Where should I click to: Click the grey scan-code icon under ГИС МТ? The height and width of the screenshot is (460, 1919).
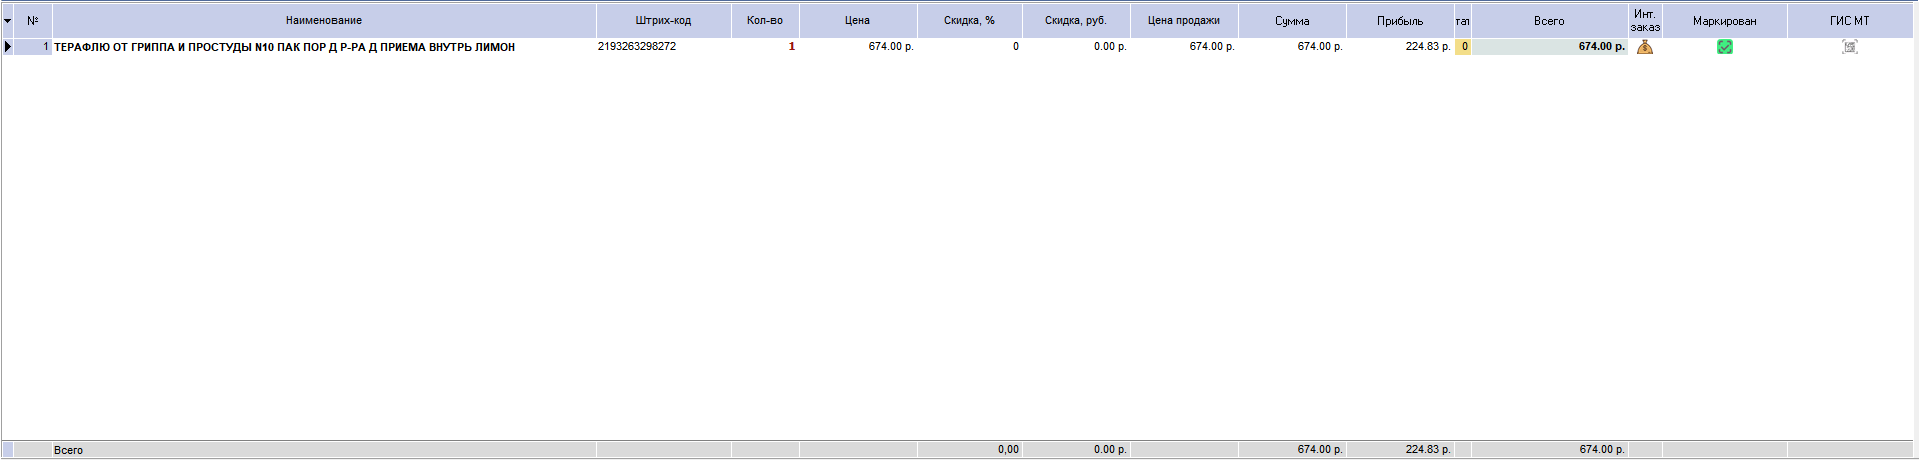[x=1850, y=47]
